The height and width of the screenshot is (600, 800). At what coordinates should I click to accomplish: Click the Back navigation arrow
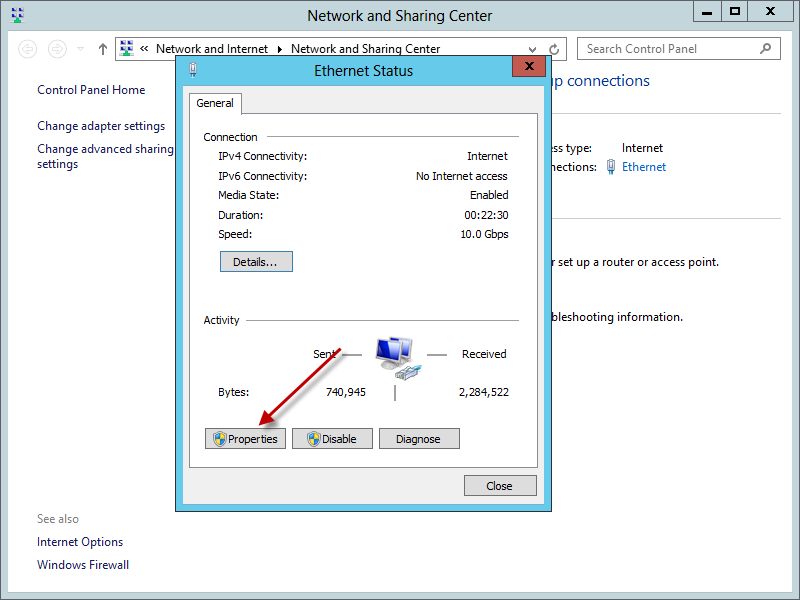coord(28,49)
